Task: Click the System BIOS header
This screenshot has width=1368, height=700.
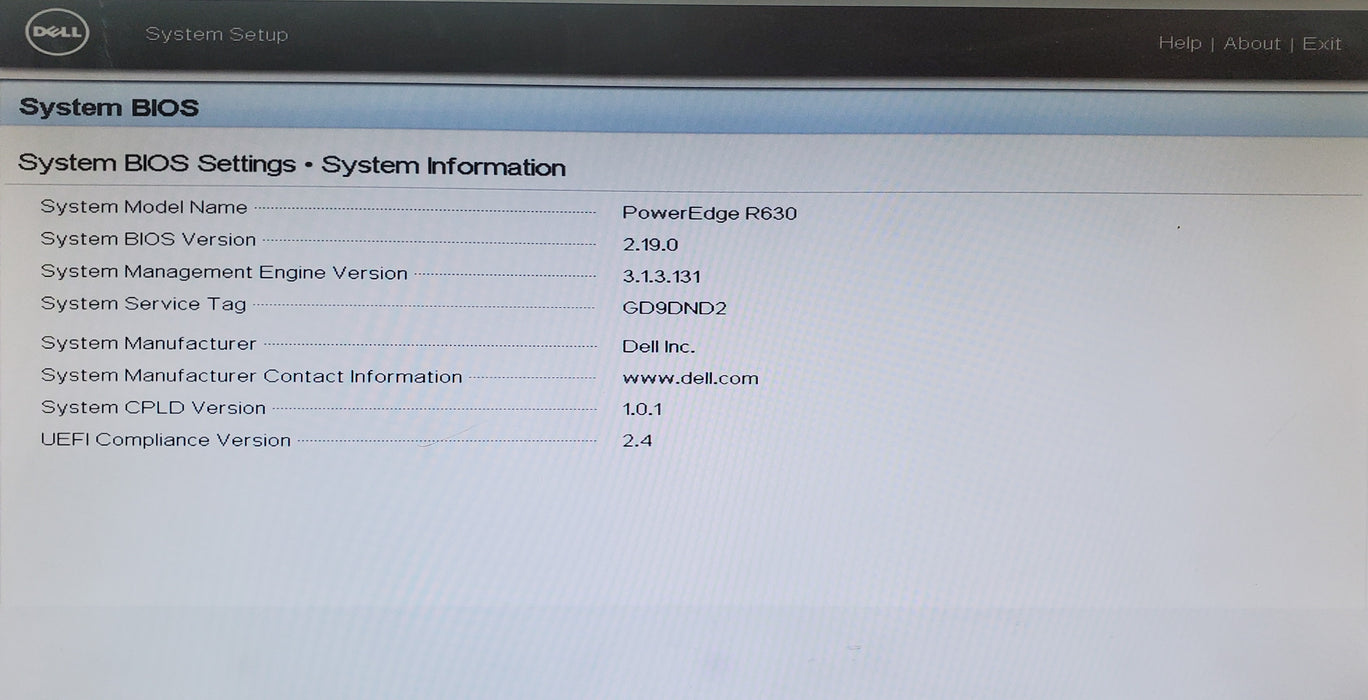Action: pyautogui.click(x=109, y=107)
